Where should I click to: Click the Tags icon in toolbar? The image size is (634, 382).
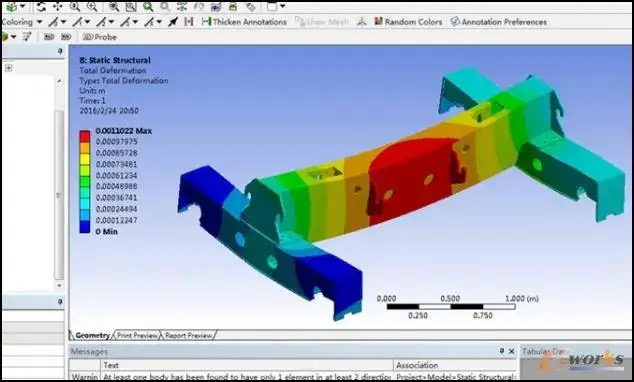pos(250,7)
